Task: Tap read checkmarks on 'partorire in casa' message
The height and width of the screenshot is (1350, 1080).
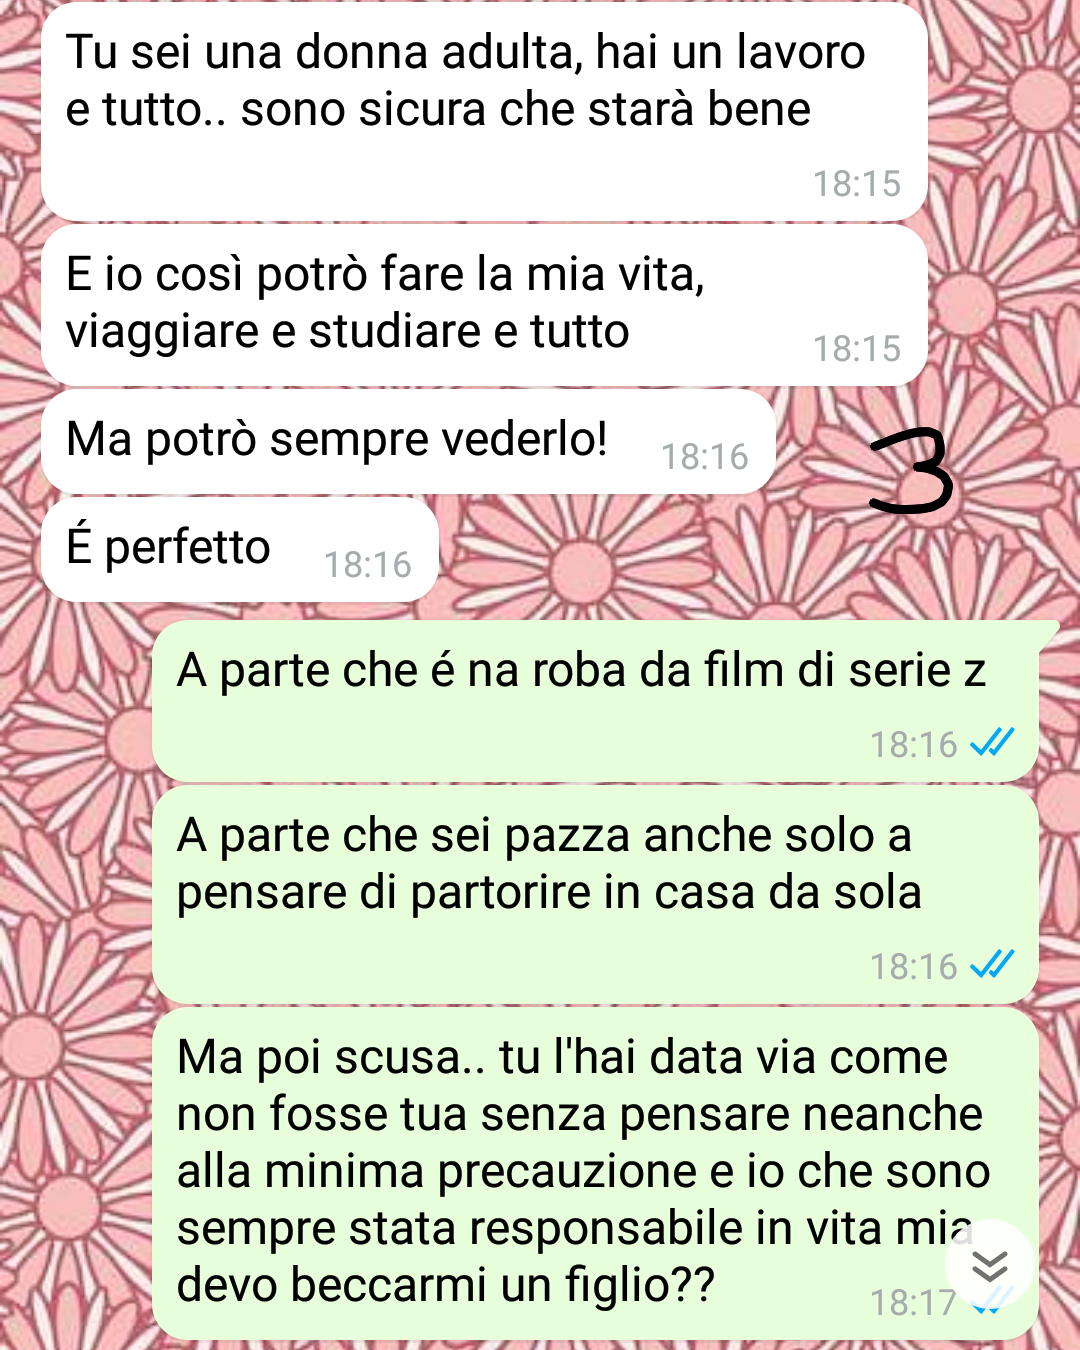Action: click(992, 965)
